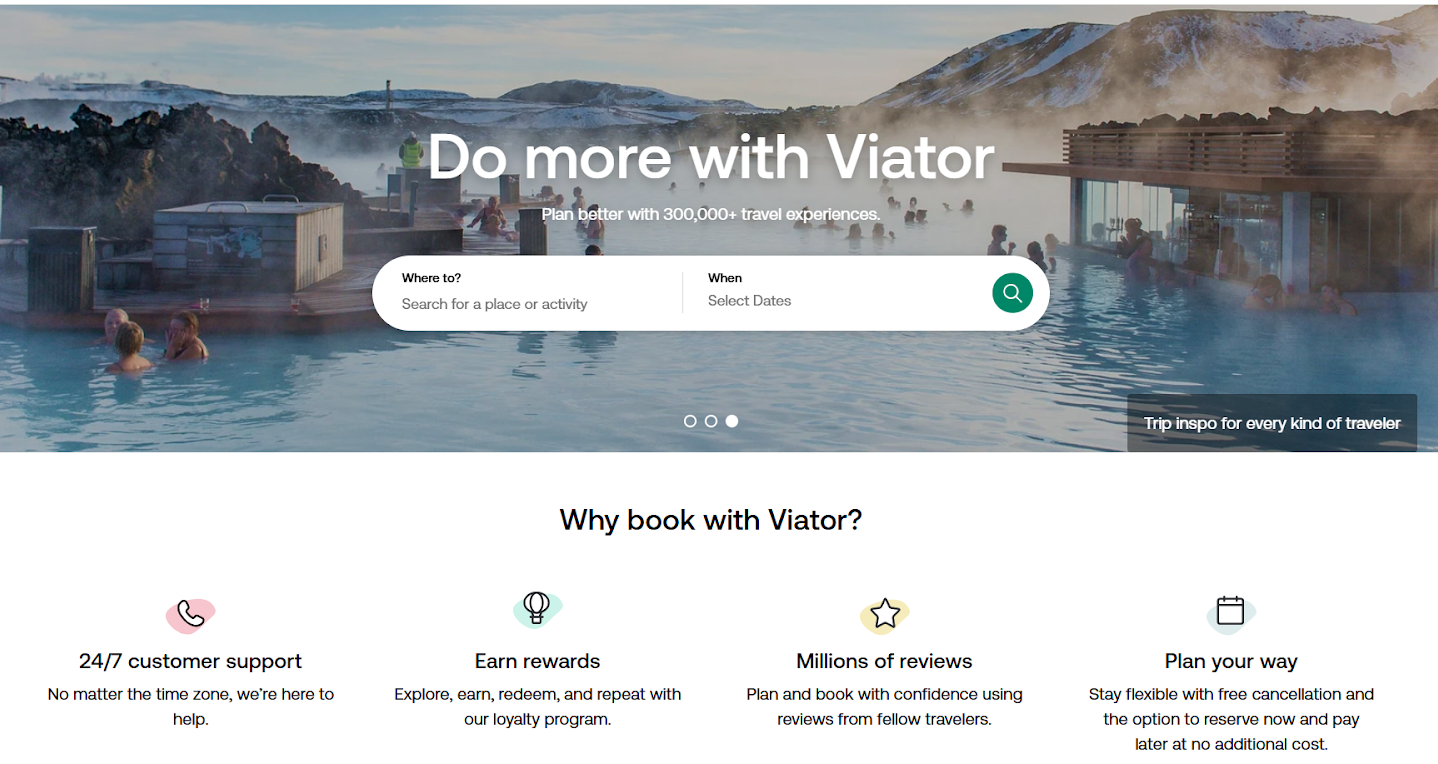
Task: Click the hot air balloon rewards icon
Action: point(537,608)
